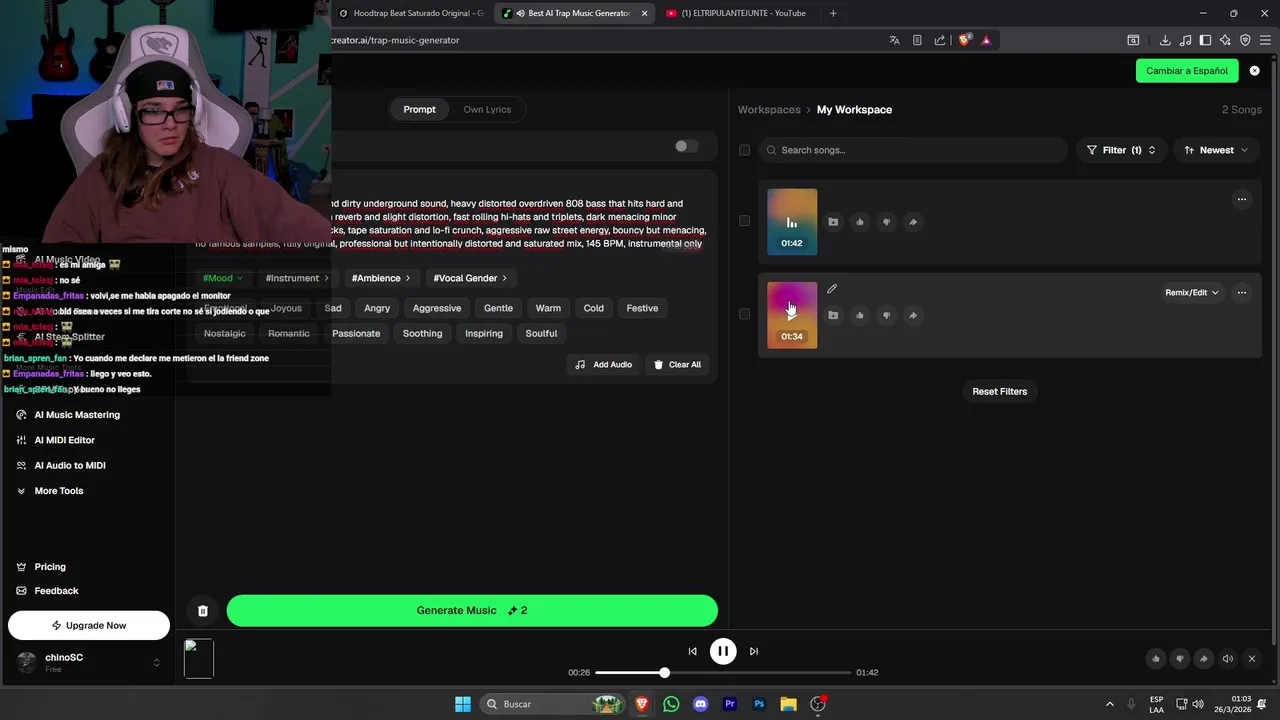Open the Newest sort dropdown
Screen dimensions: 1280x720
pos(1216,150)
